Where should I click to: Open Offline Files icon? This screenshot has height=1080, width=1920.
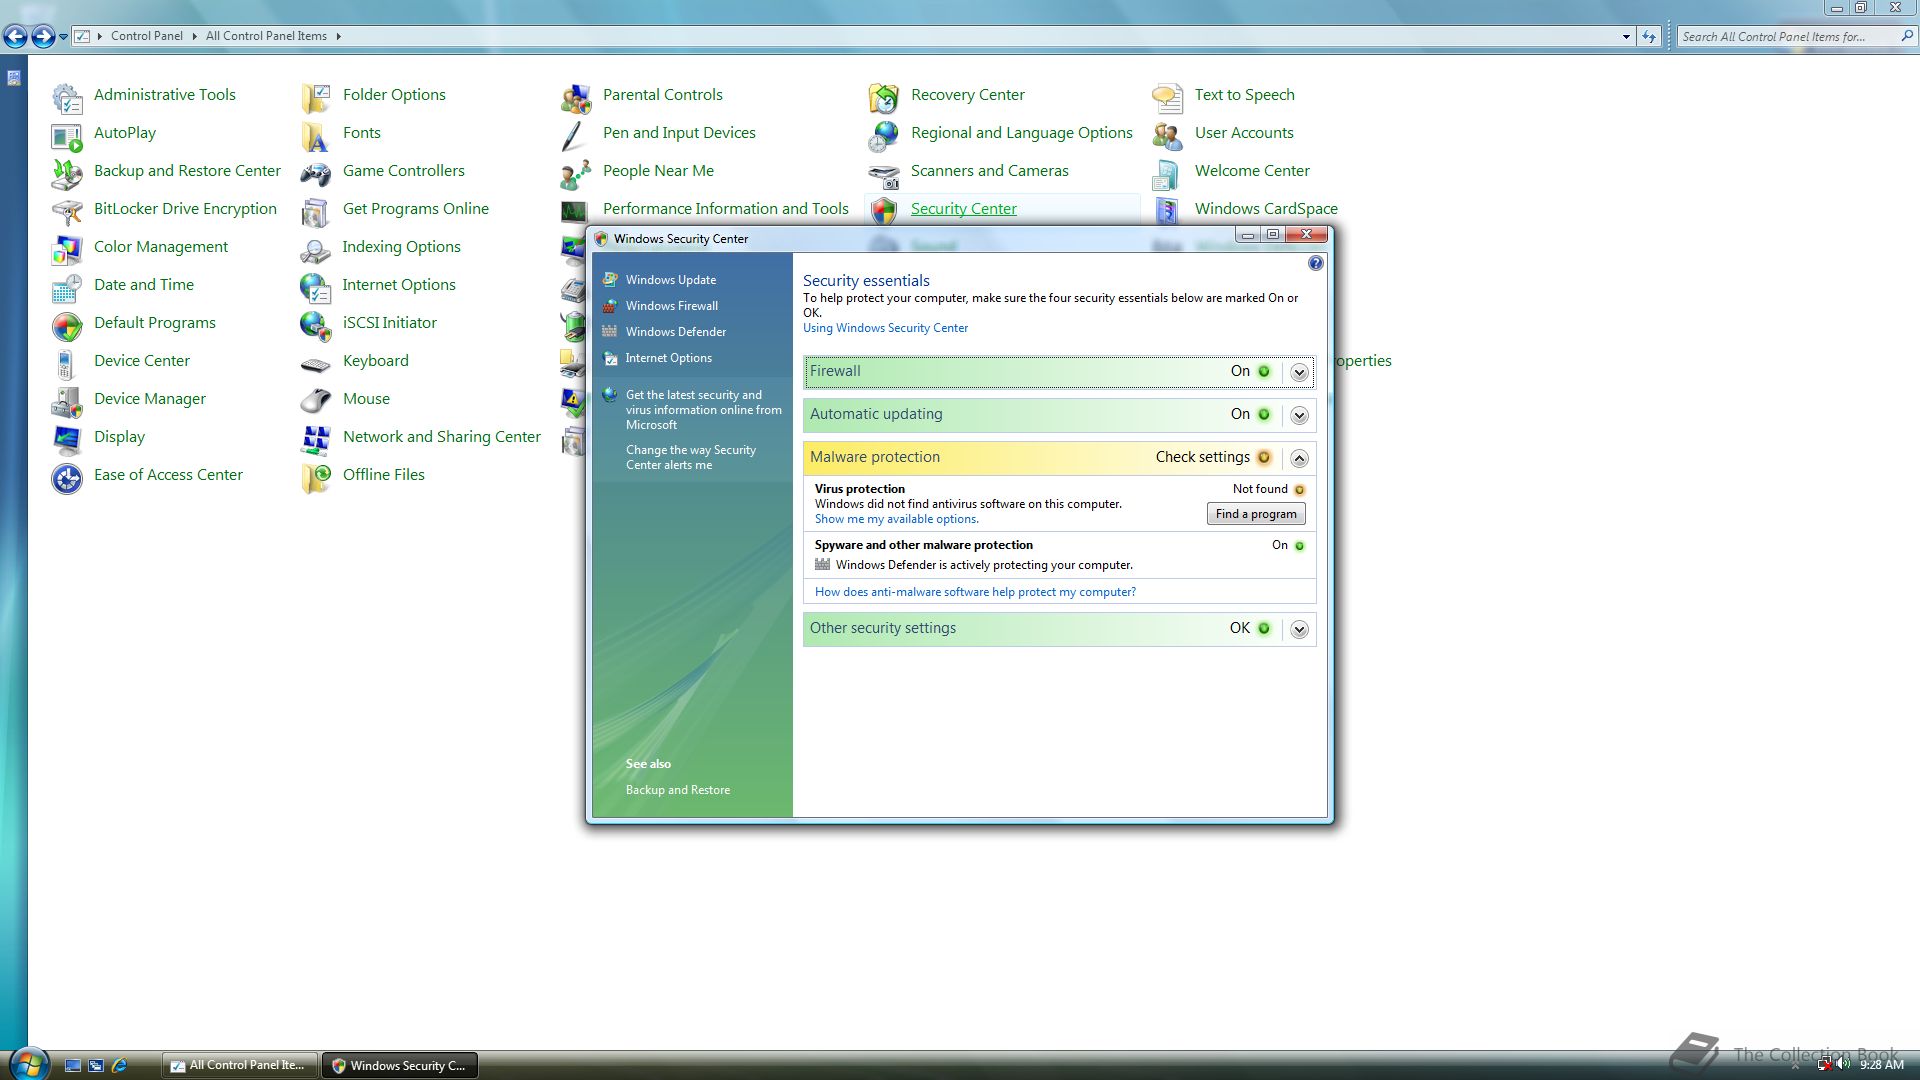coord(316,477)
